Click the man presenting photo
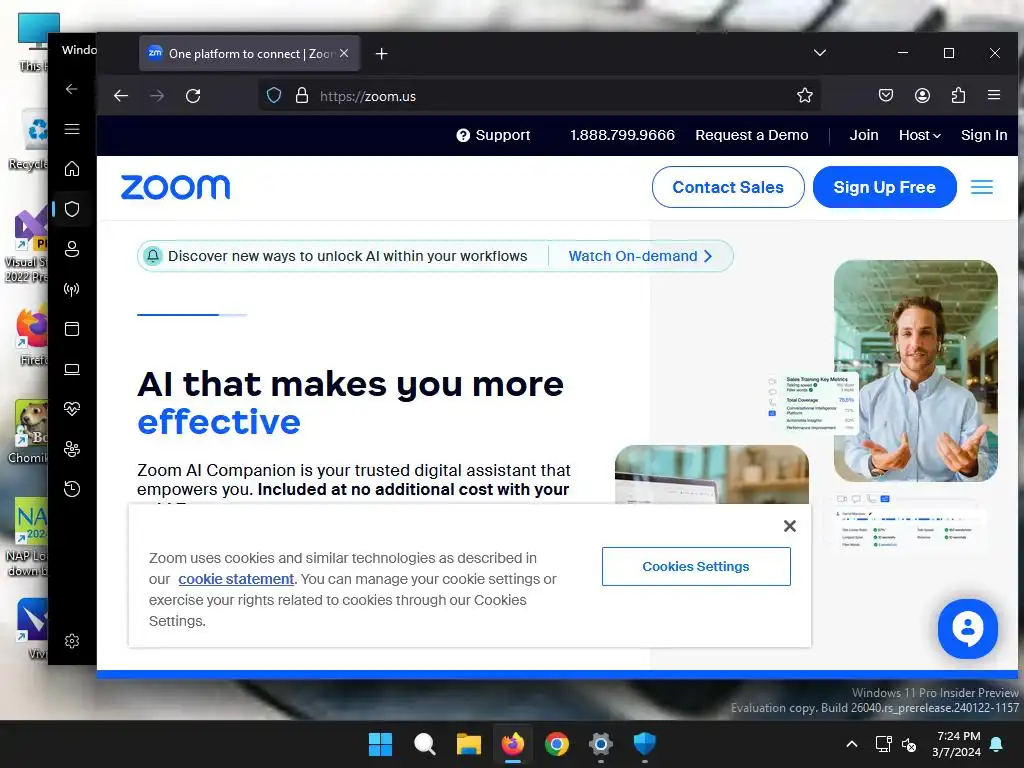Viewport: 1024px width, 768px height. pos(916,370)
